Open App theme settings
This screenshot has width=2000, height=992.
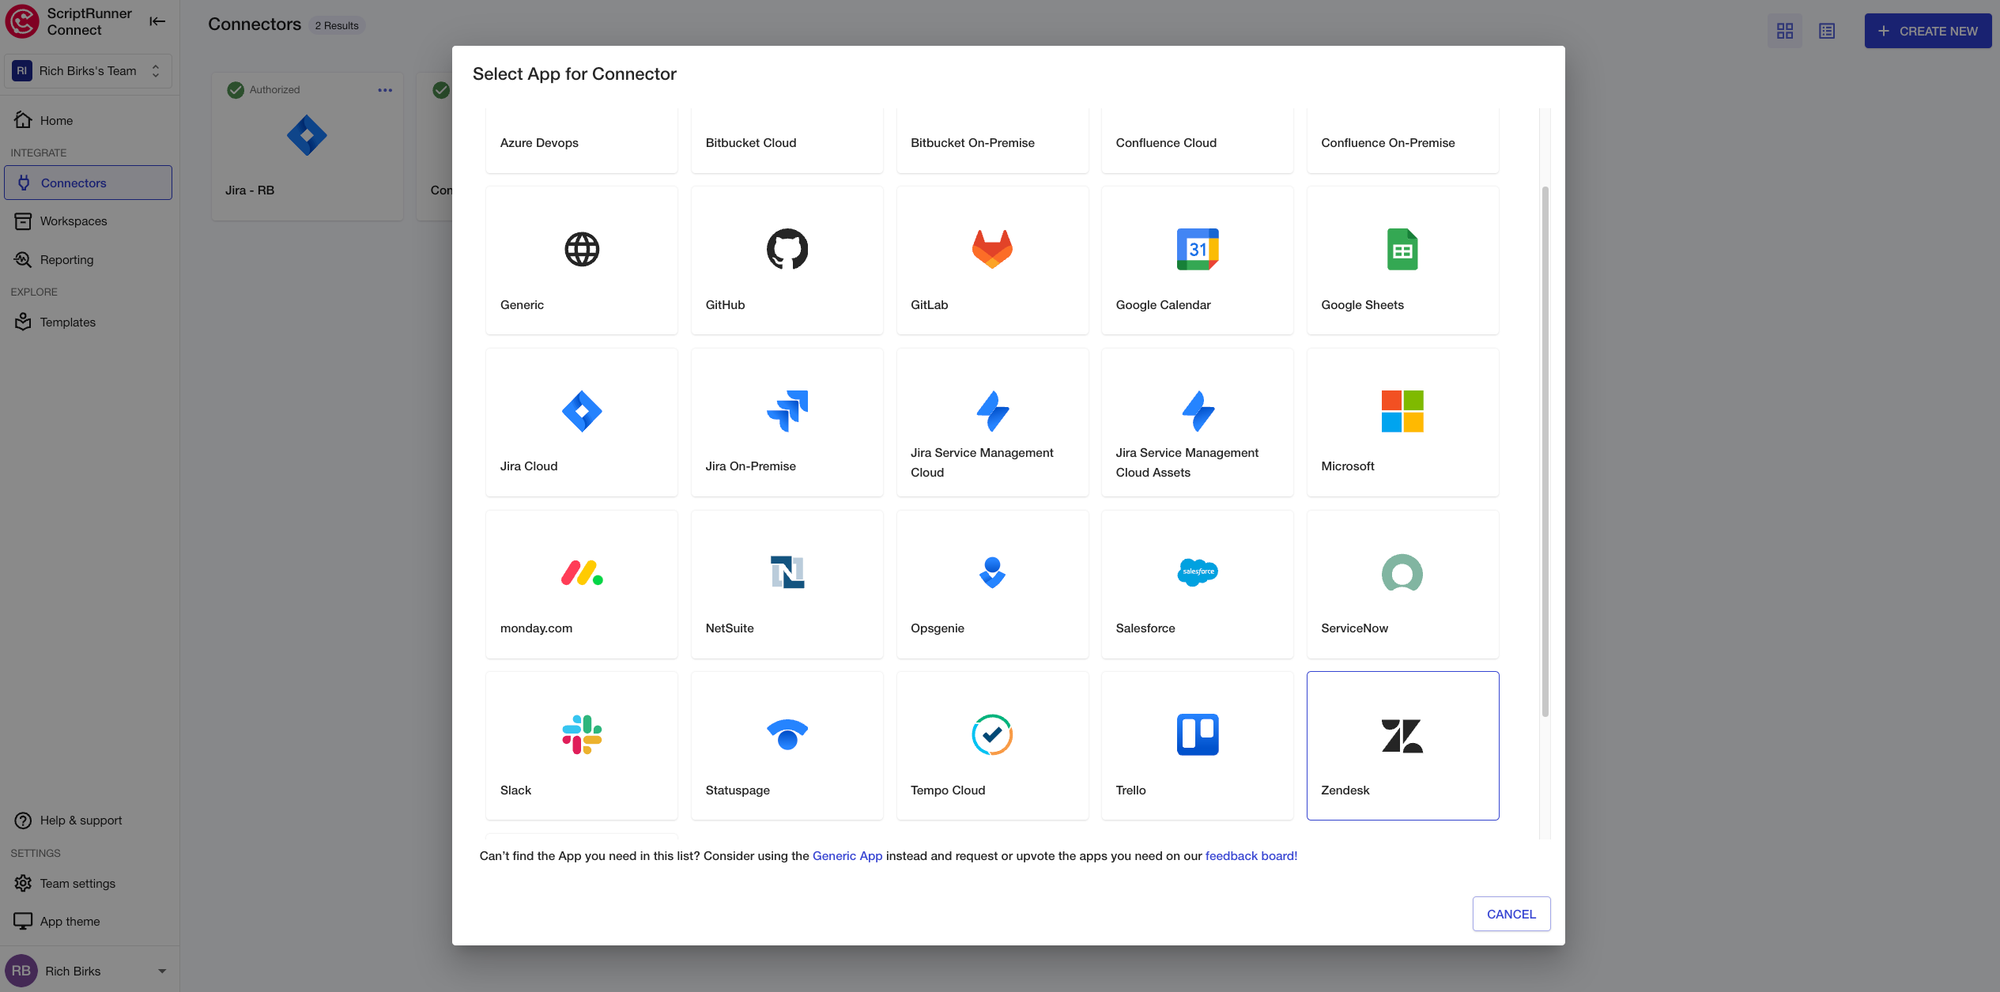(x=88, y=921)
